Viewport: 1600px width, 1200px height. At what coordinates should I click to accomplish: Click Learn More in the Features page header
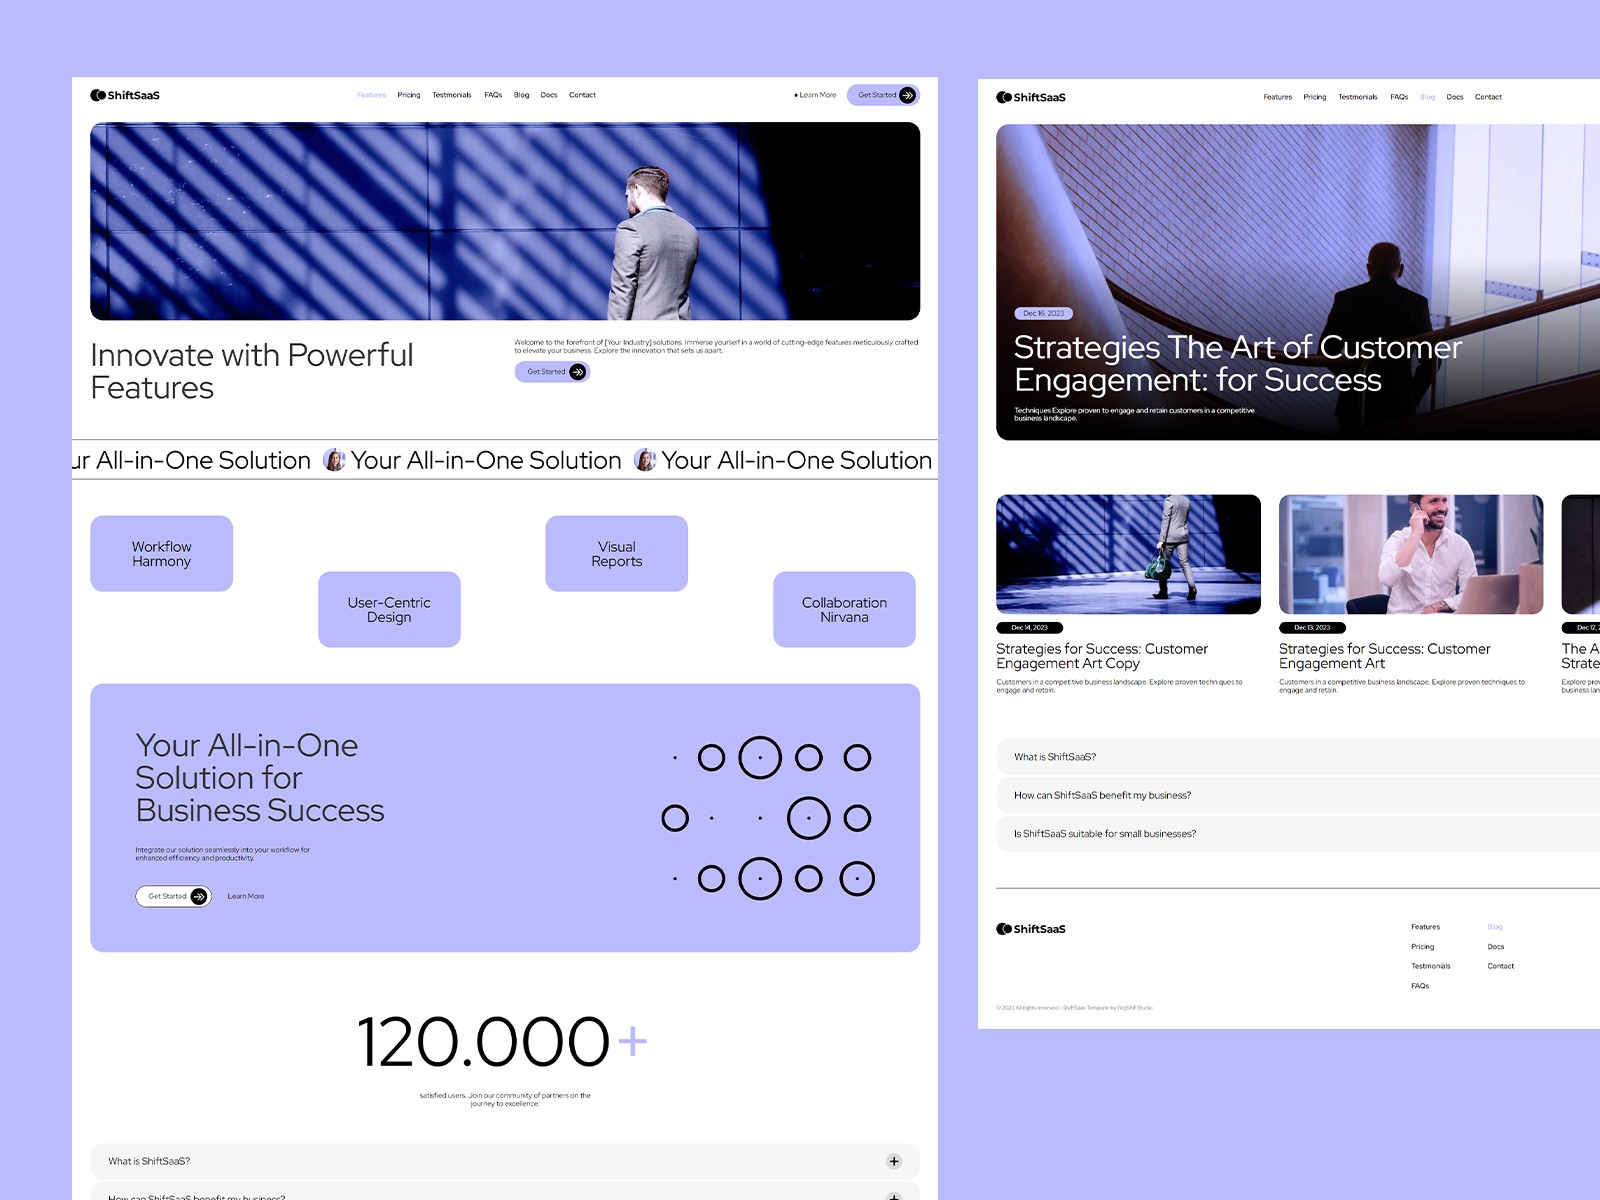click(x=816, y=95)
